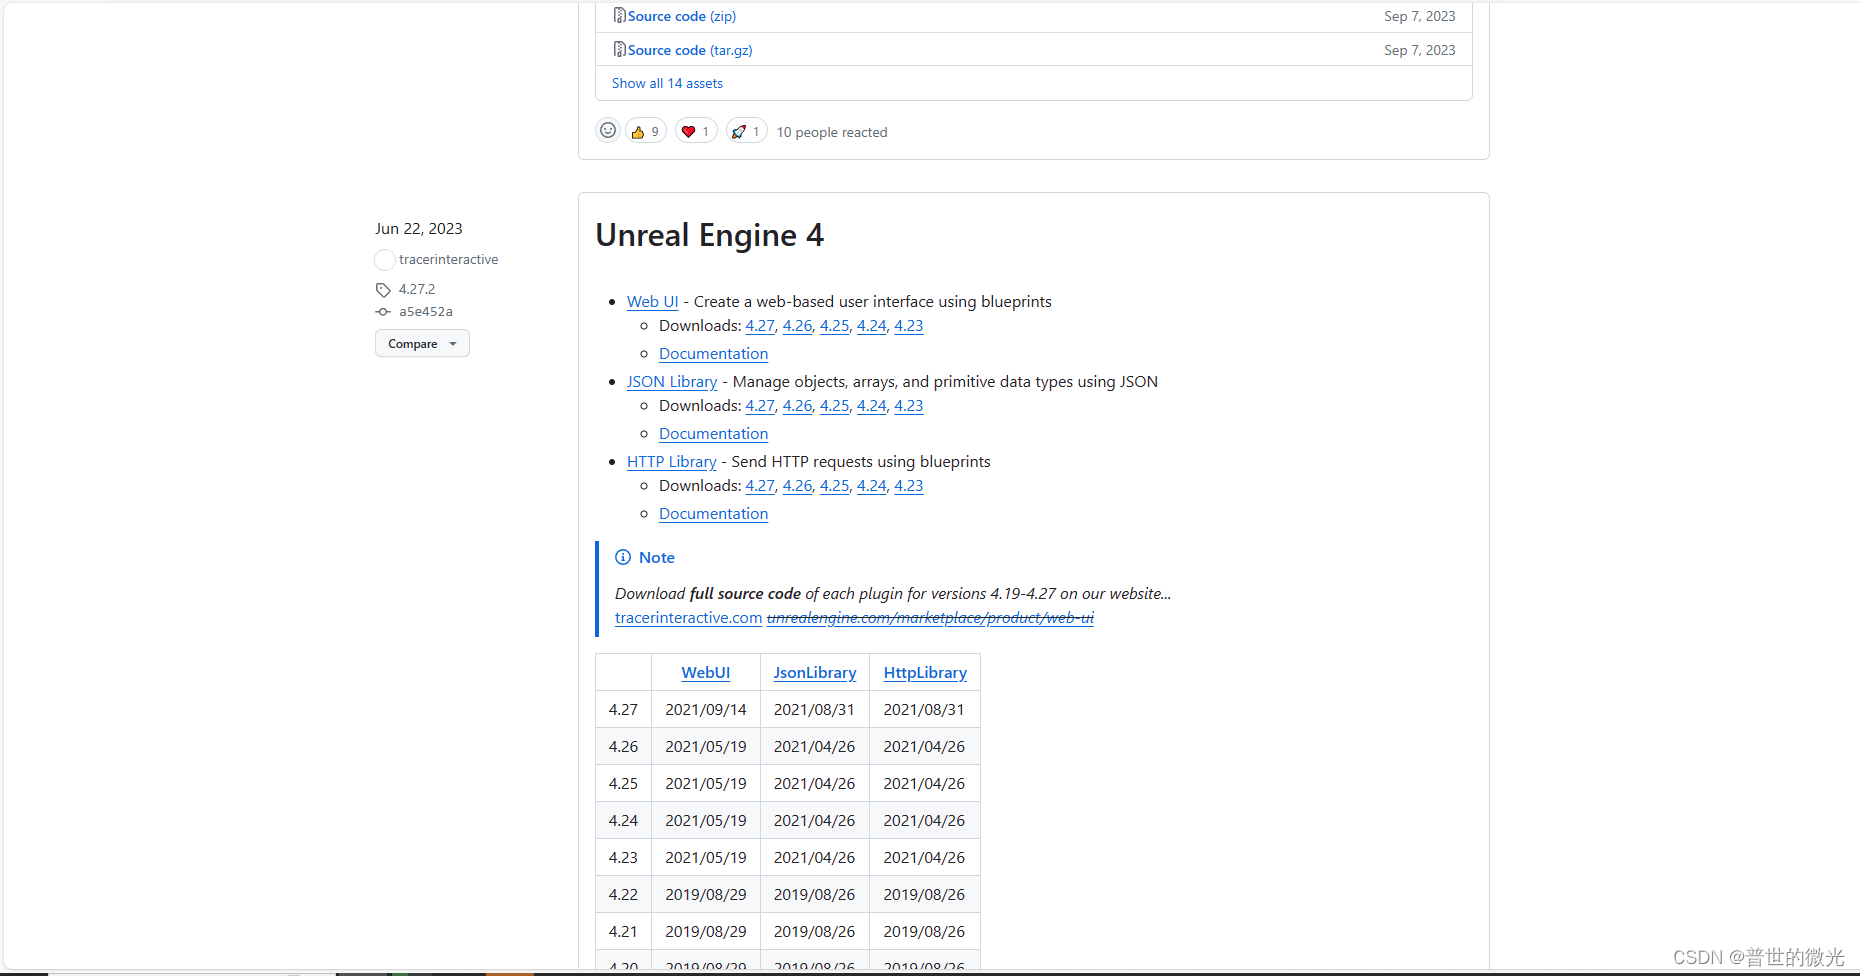Select the 4.27 version row label
This screenshot has width=1860, height=976.
pyautogui.click(x=623, y=709)
